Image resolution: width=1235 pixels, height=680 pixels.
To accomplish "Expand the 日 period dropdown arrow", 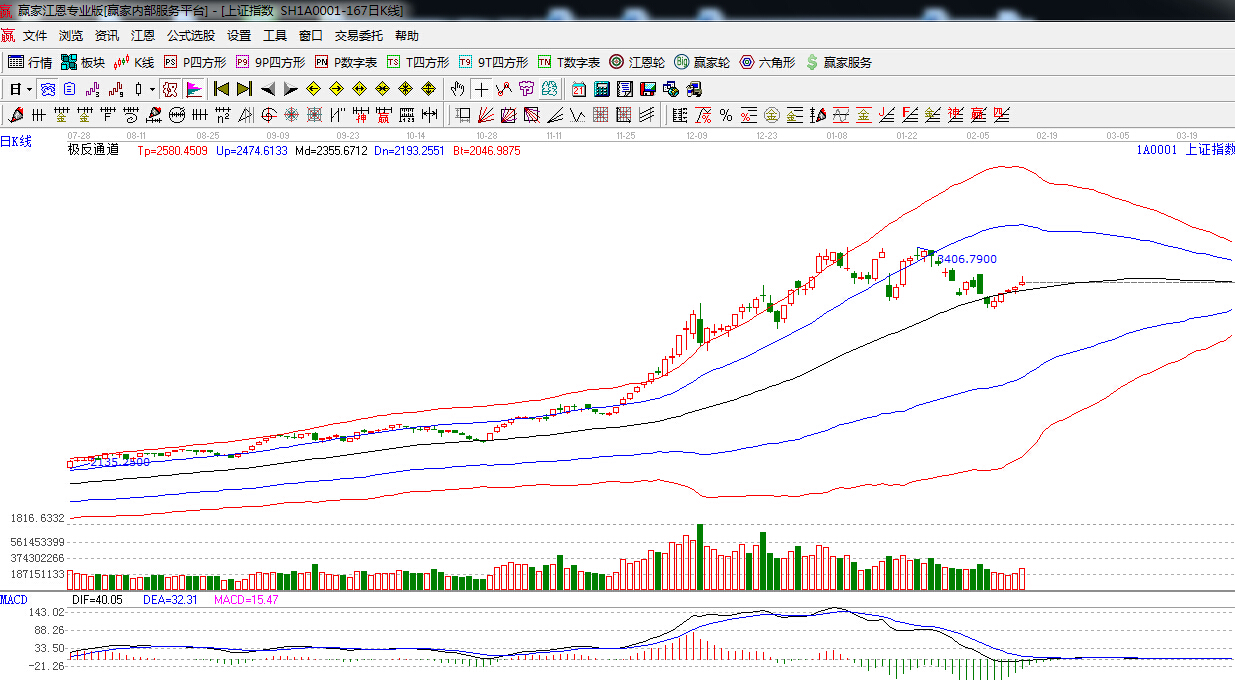I will tap(30, 89).
